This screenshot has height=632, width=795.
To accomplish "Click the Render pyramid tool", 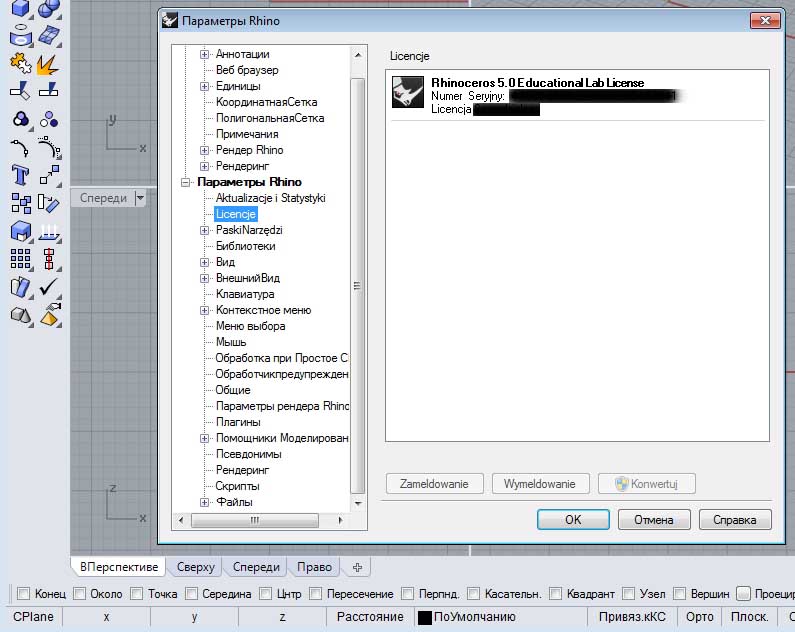I will (50, 315).
